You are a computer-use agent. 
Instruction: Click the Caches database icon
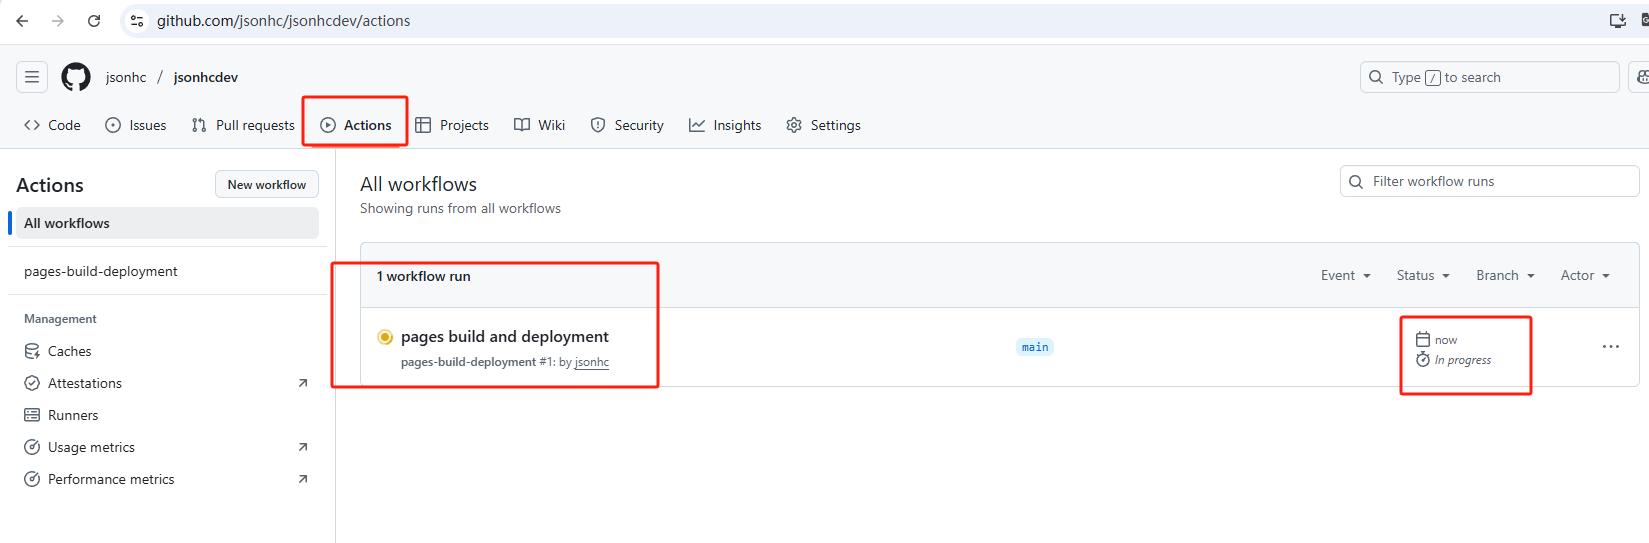point(32,351)
